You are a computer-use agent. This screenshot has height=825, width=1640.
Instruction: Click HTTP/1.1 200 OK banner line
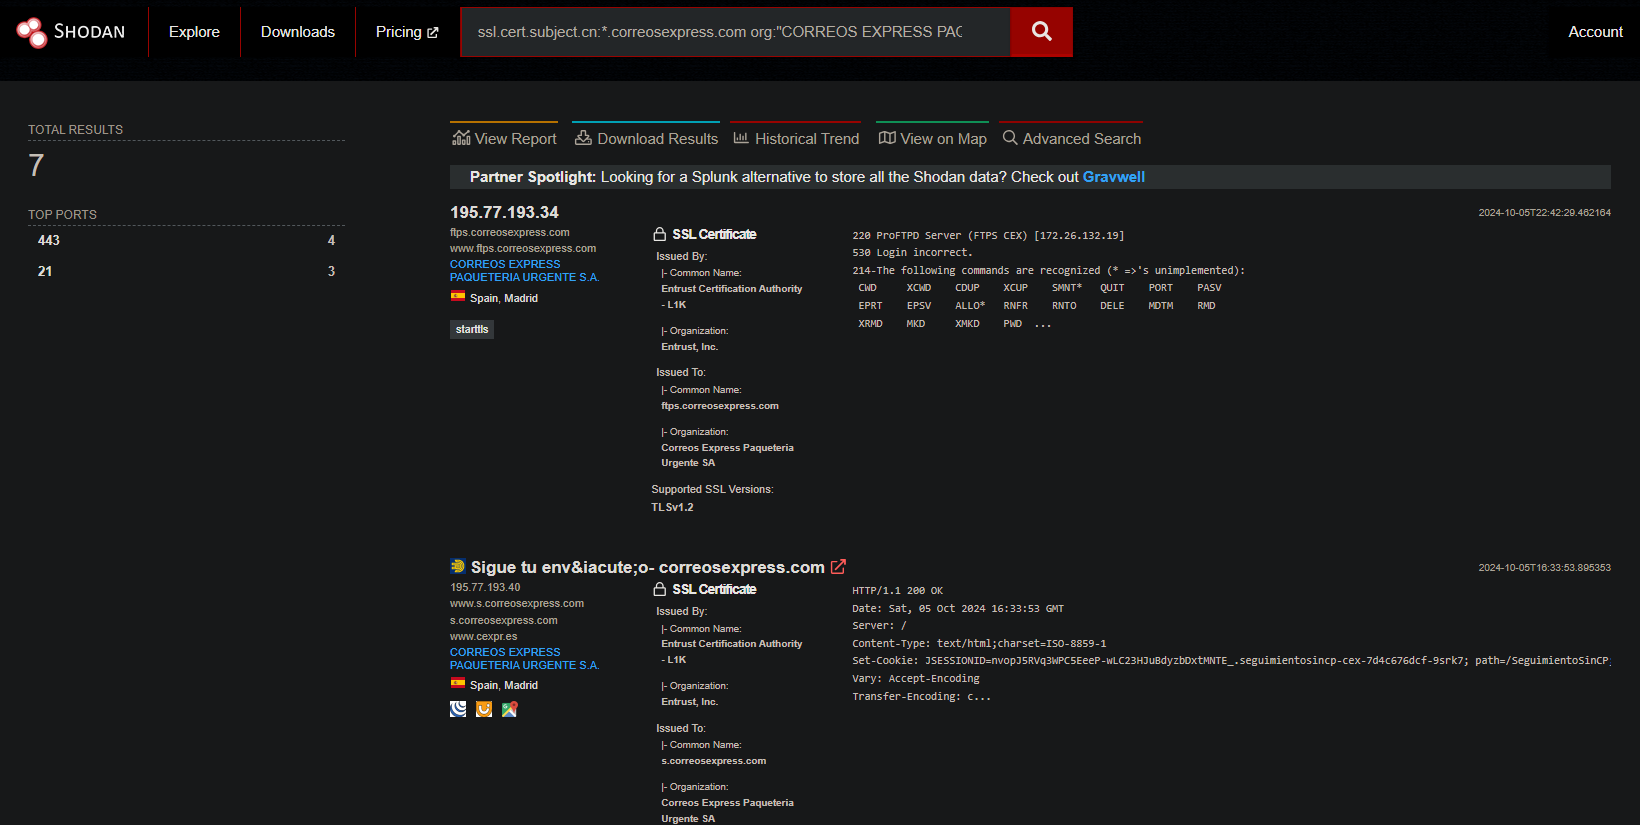click(897, 591)
